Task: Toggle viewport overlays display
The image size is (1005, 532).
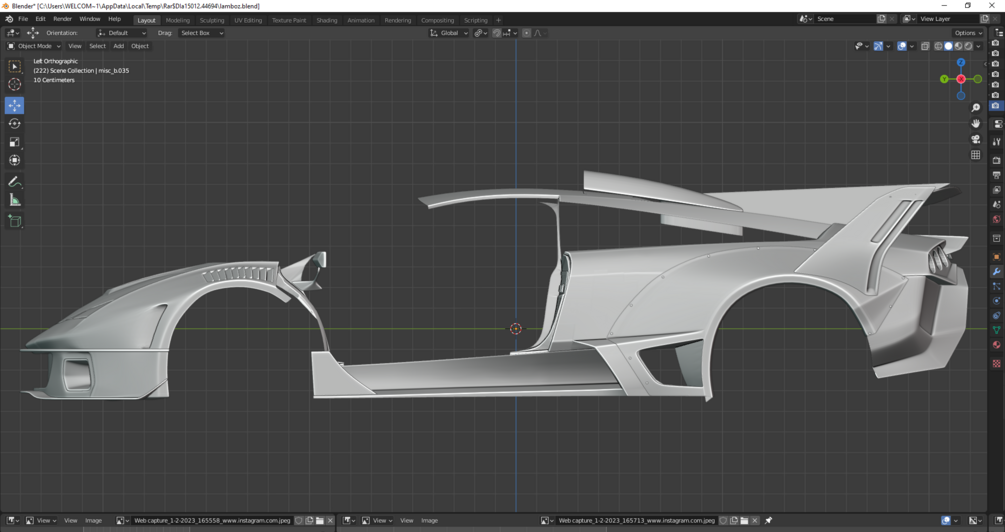Action: [x=901, y=46]
